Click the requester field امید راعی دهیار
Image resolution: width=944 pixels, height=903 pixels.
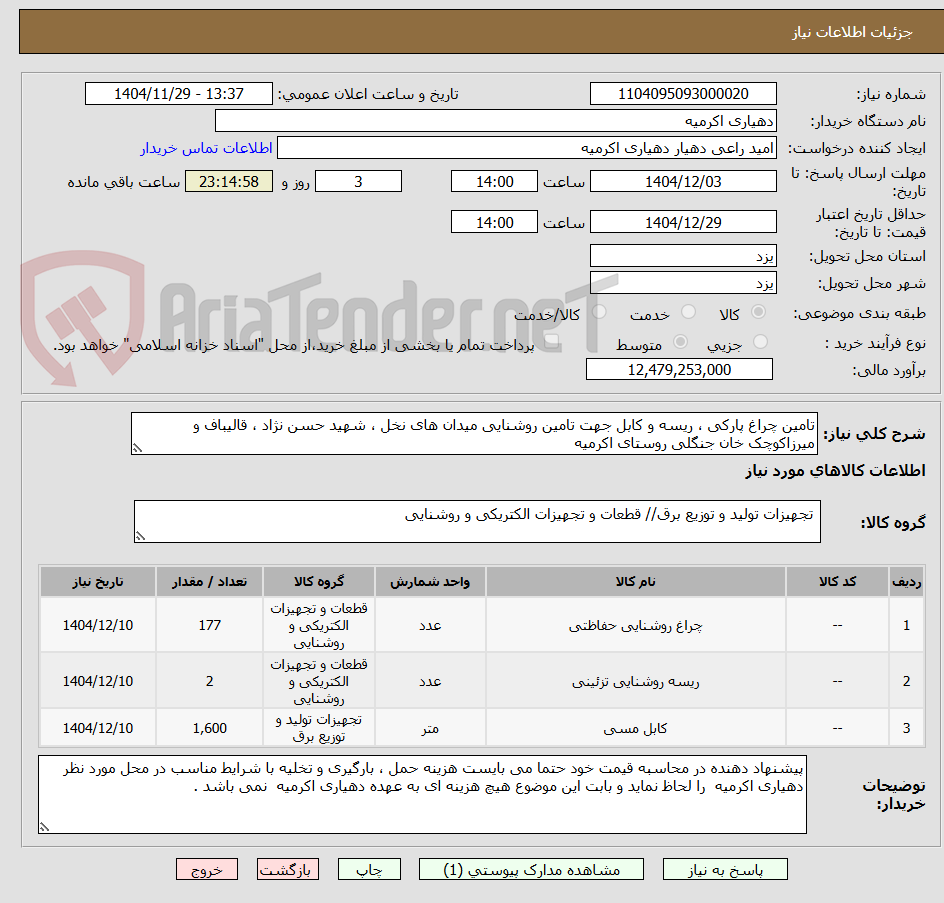[x=527, y=148]
